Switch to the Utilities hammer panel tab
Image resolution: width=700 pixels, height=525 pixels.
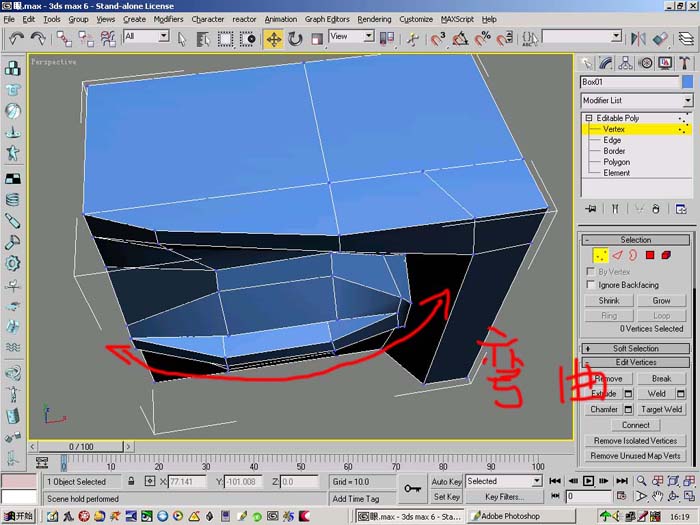point(685,63)
